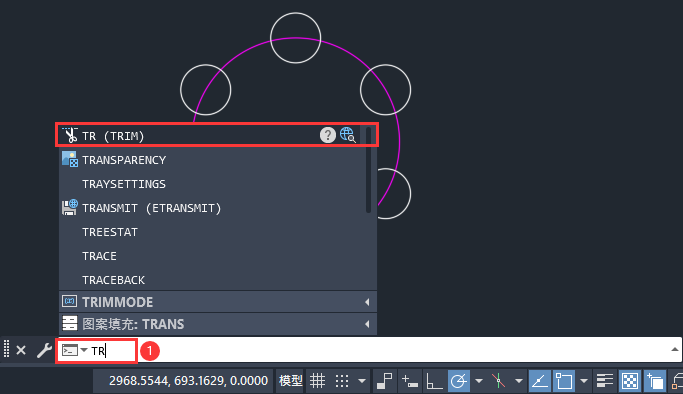Open help for the TR (TRIM) suggestion

328,135
